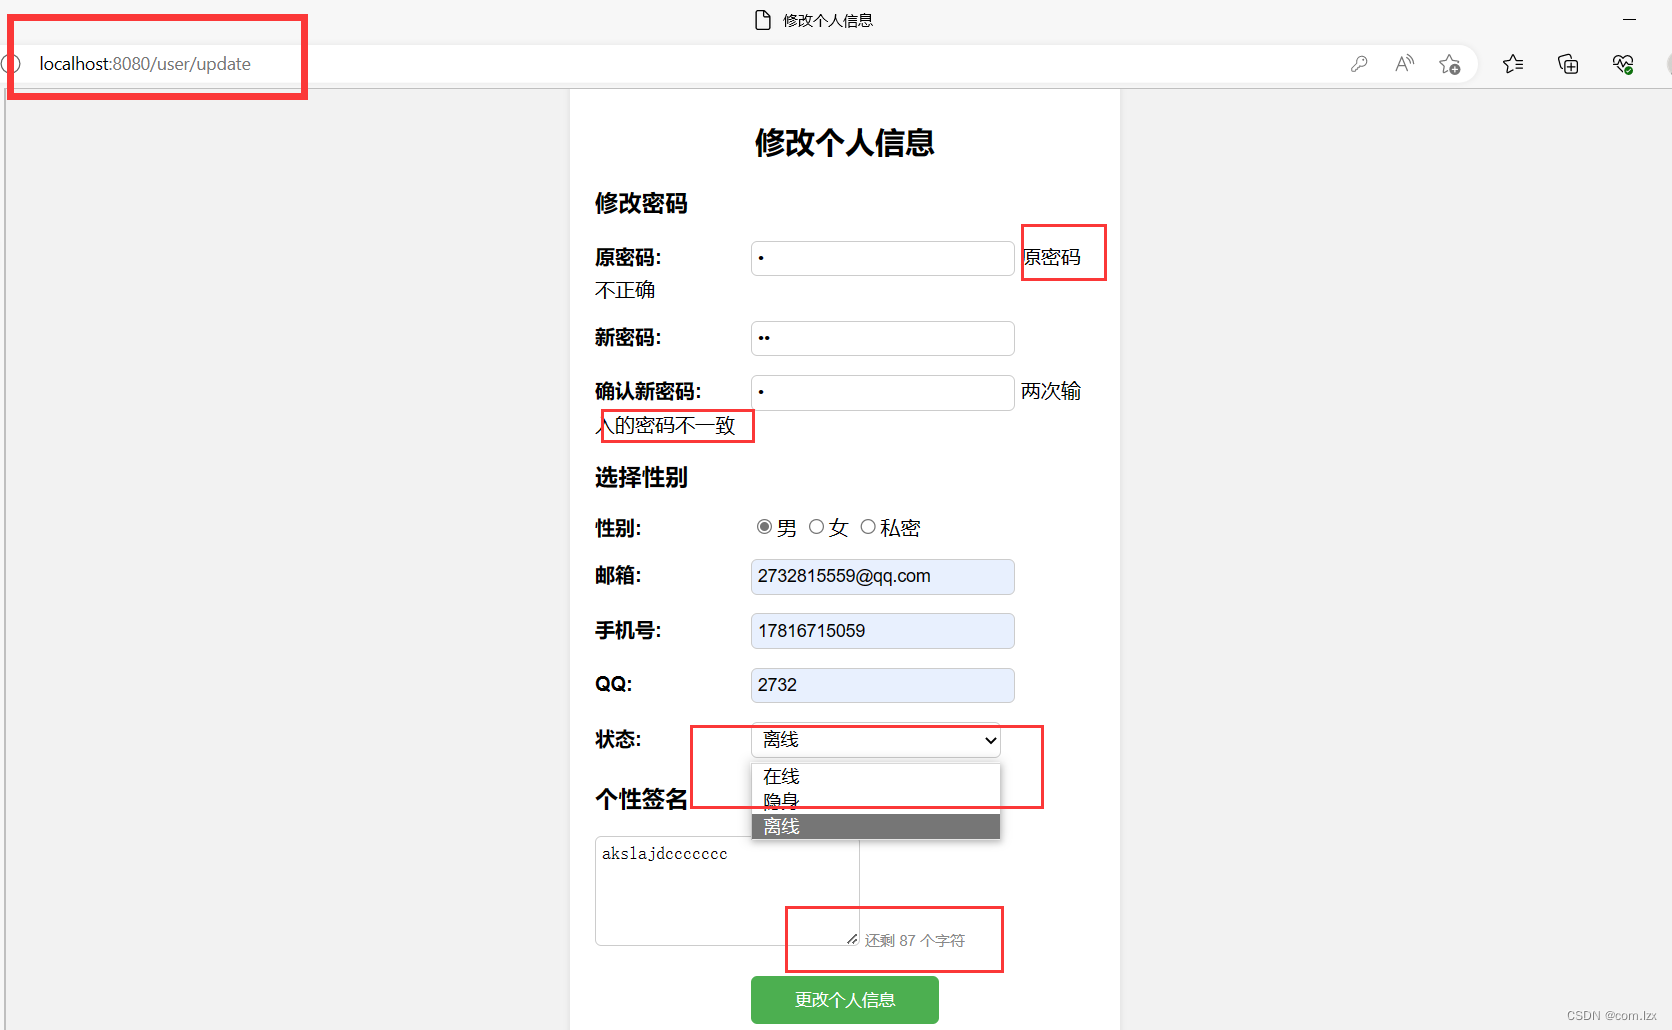Open the Collections icon
This screenshot has width=1672, height=1030.
coord(1568,63)
